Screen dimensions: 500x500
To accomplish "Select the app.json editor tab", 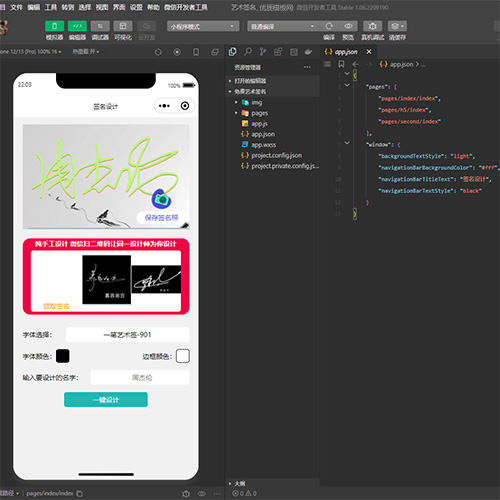I will tap(346, 52).
